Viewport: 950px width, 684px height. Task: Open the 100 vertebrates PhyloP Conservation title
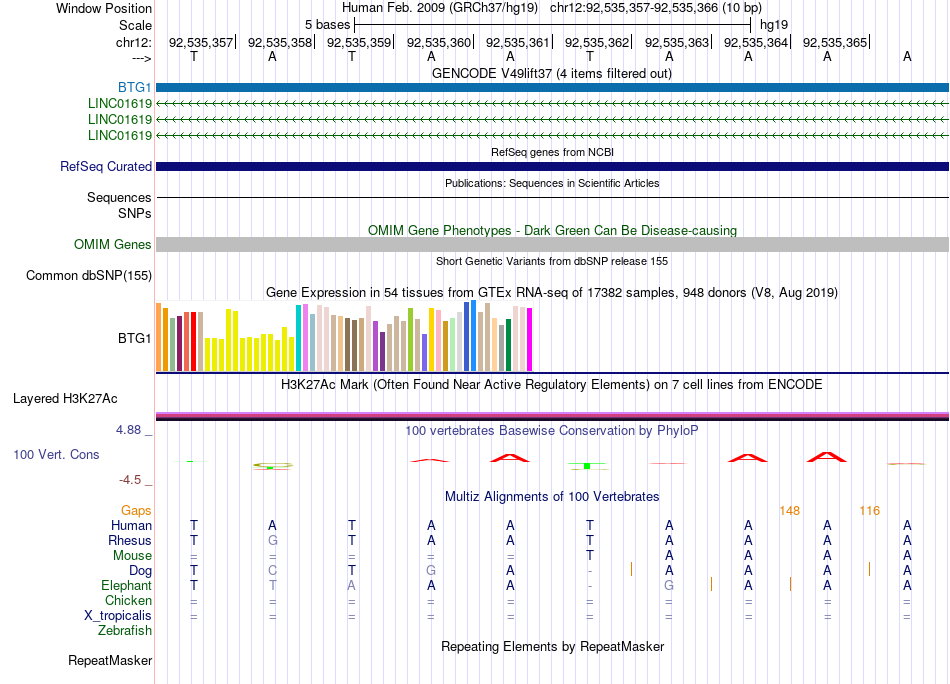[x=551, y=431]
